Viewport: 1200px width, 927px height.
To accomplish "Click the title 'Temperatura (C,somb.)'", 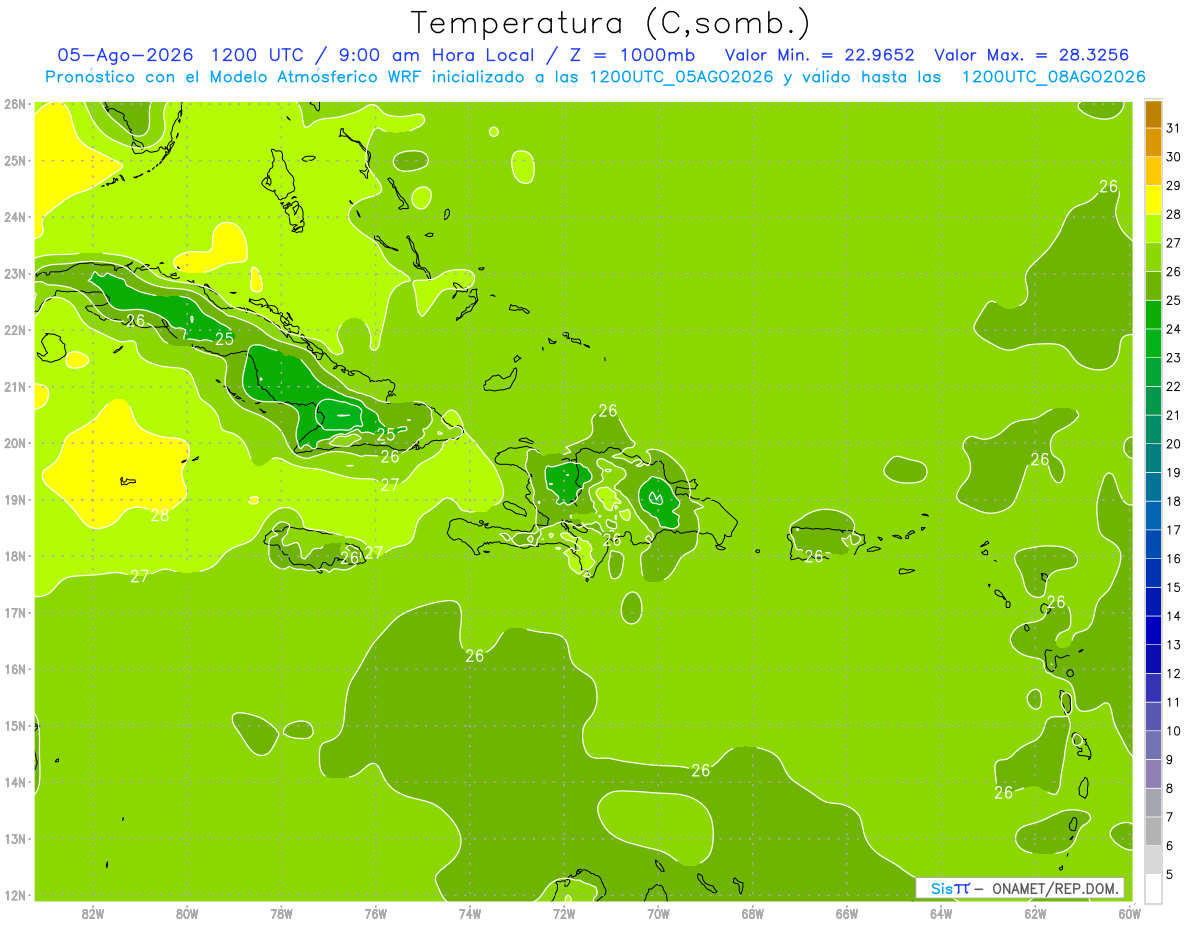I will (610, 24).
